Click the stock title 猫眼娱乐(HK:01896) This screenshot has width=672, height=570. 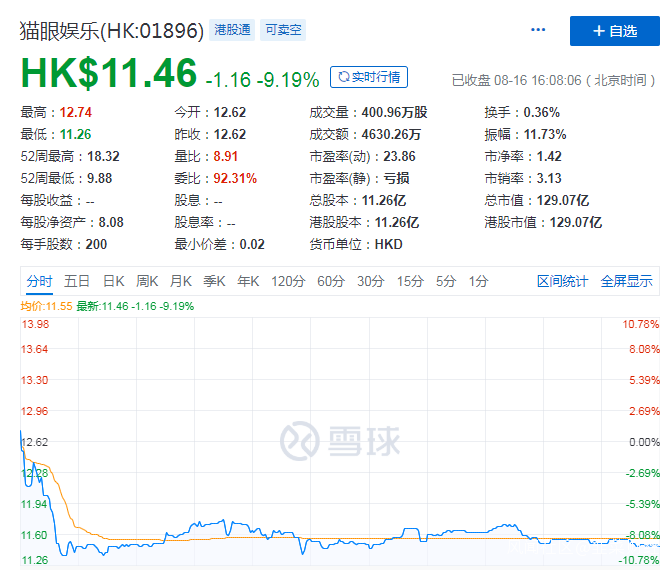pyautogui.click(x=112, y=31)
